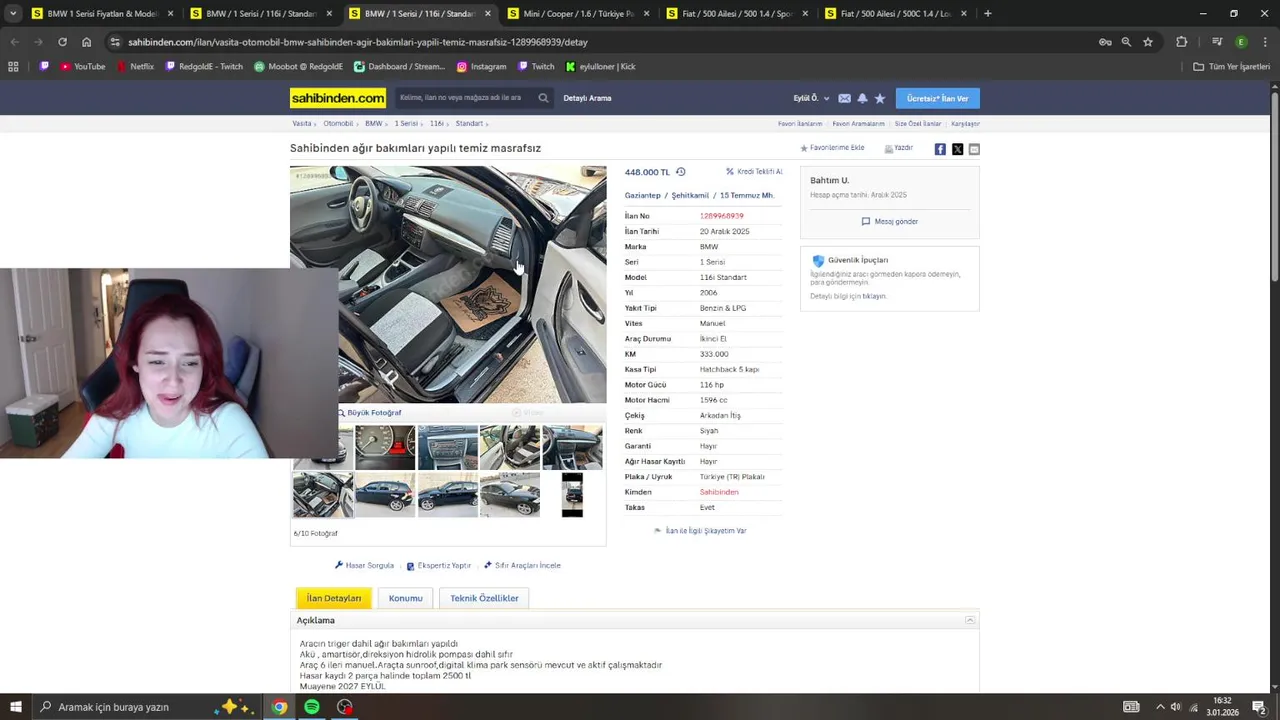Select the red gauge cluster thumbnail
The image size is (1280, 720).
pyautogui.click(x=385, y=447)
